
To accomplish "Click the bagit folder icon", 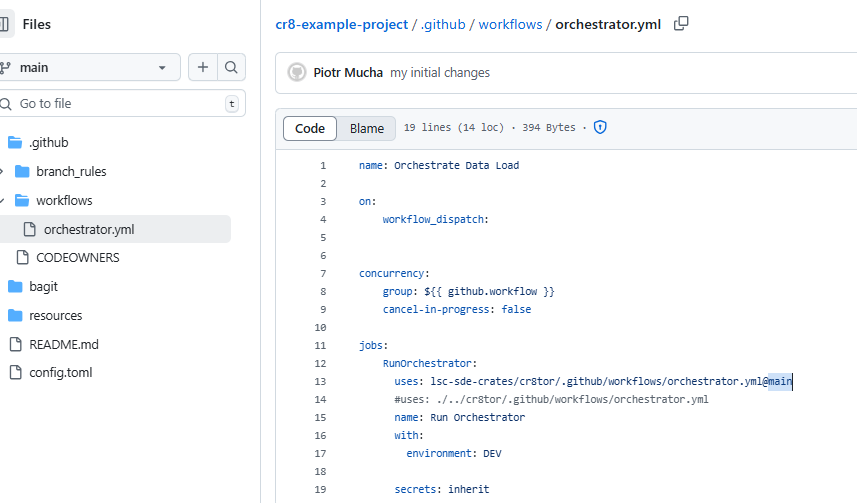I will click(15, 286).
